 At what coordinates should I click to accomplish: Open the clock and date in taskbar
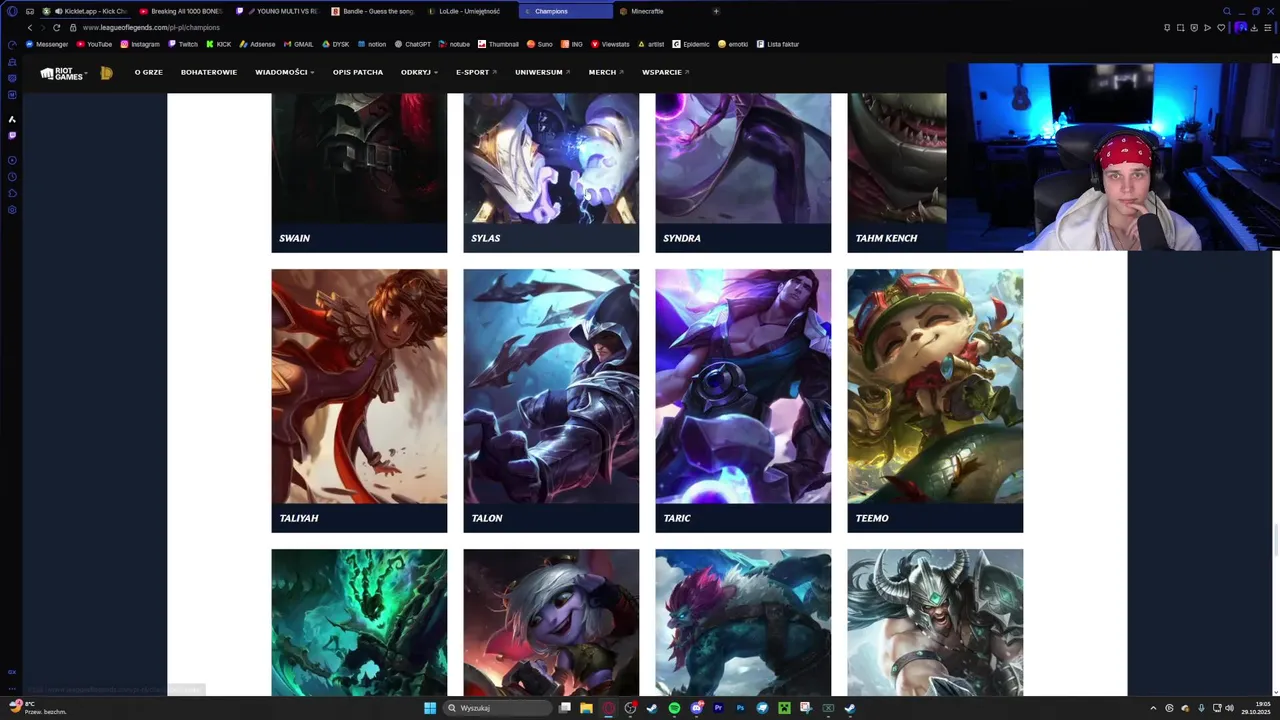[1256, 708]
